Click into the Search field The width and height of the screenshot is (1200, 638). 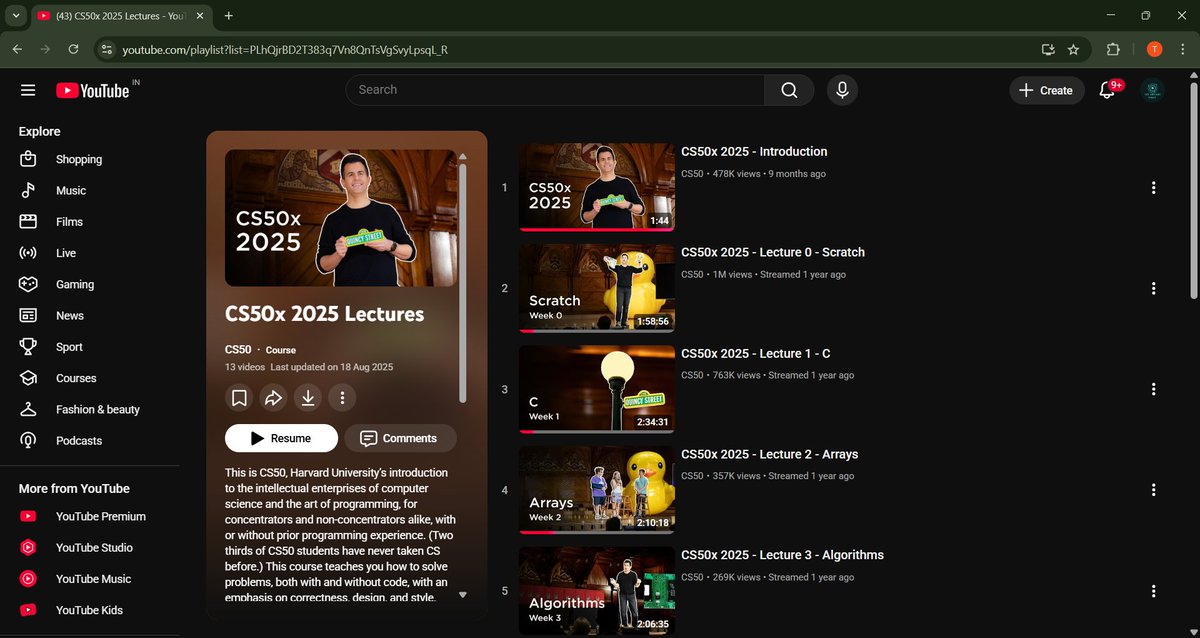(555, 90)
